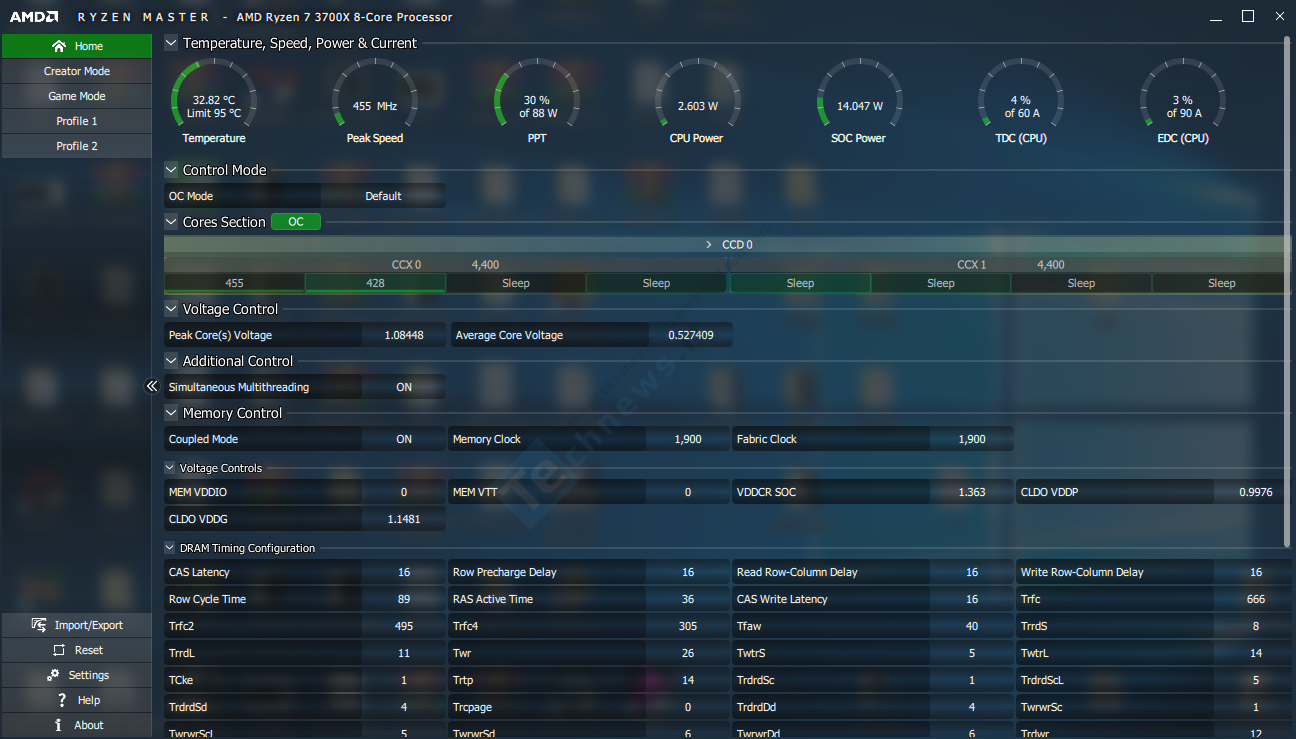The width and height of the screenshot is (1296, 739).
Task: Click Average Core Voltage value 0.527409
Action: tap(691, 335)
